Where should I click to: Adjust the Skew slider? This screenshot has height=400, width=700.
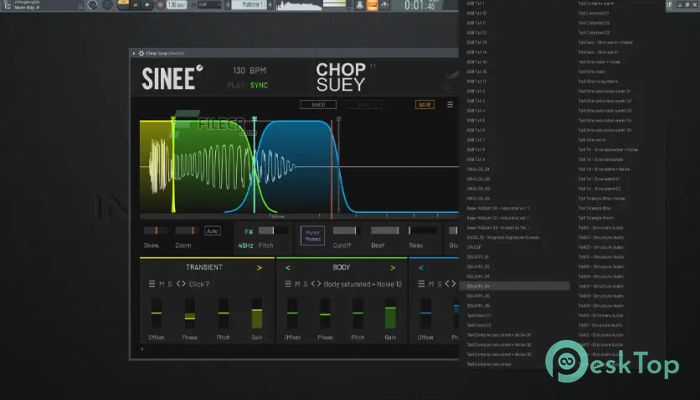(156, 230)
